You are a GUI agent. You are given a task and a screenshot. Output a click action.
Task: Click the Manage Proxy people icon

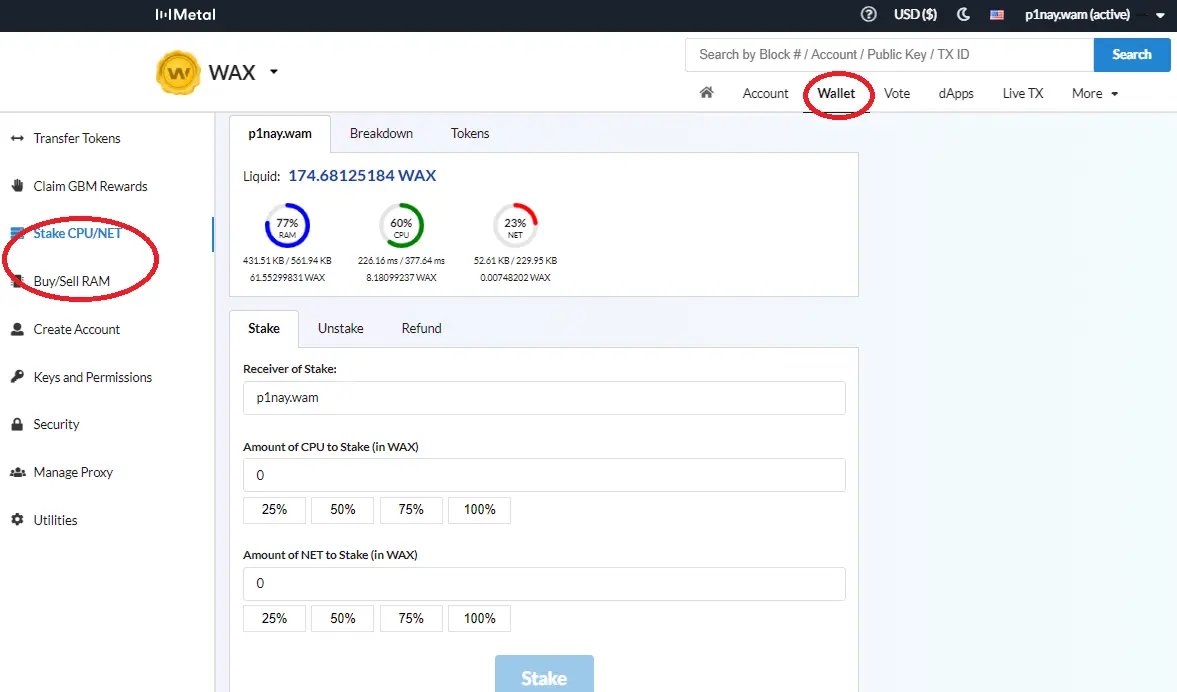[x=17, y=472]
